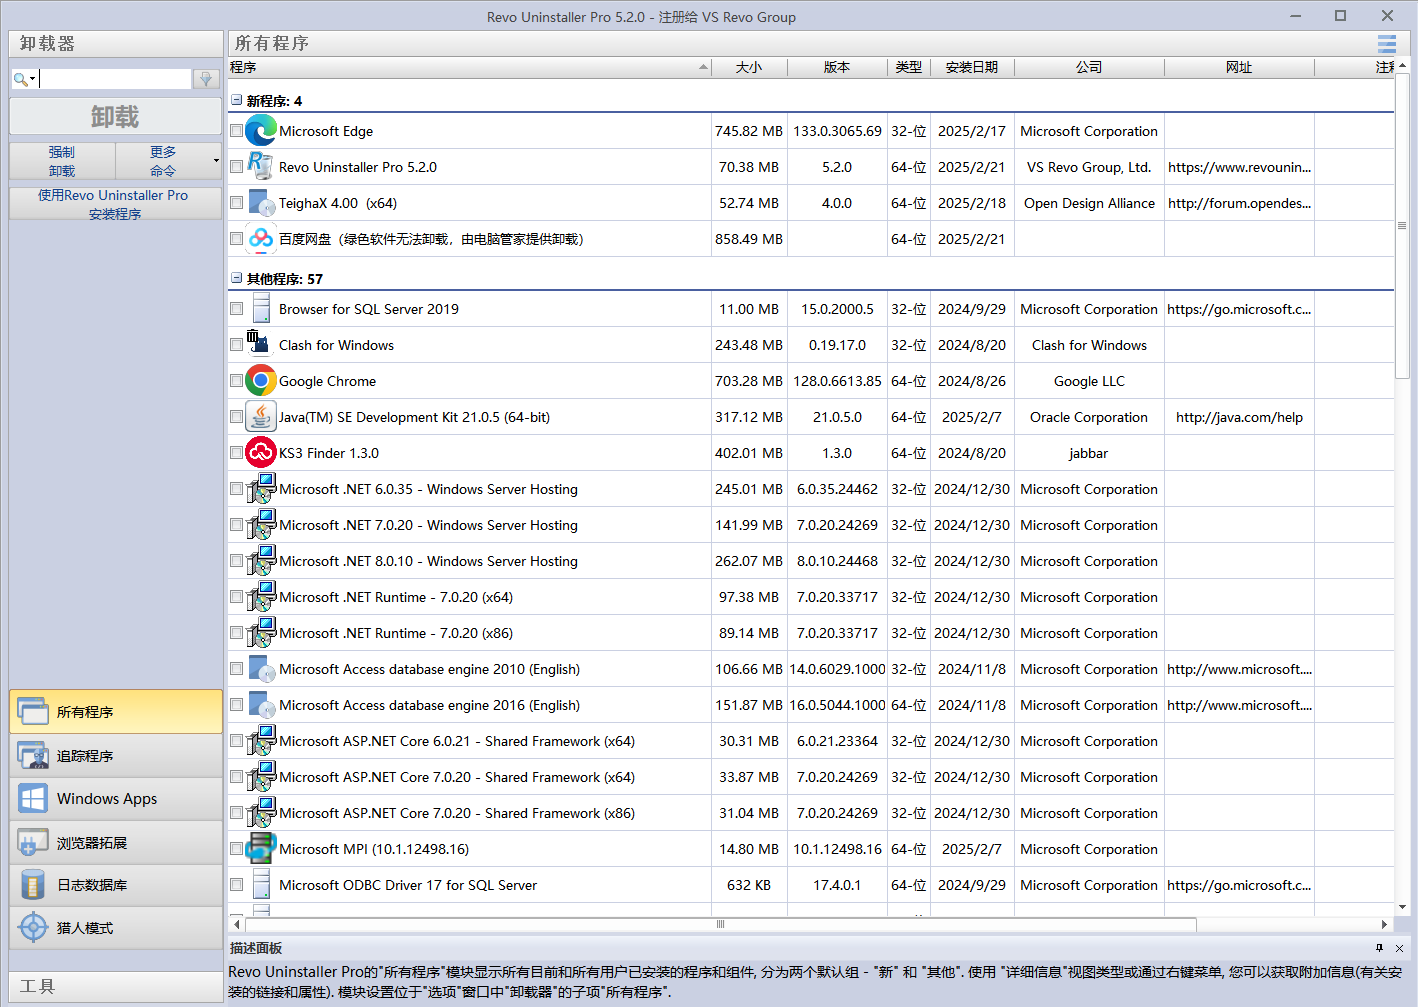Click the .NET Runtime 7.0.20 (x64) icon
The image size is (1418, 1007).
point(261,597)
